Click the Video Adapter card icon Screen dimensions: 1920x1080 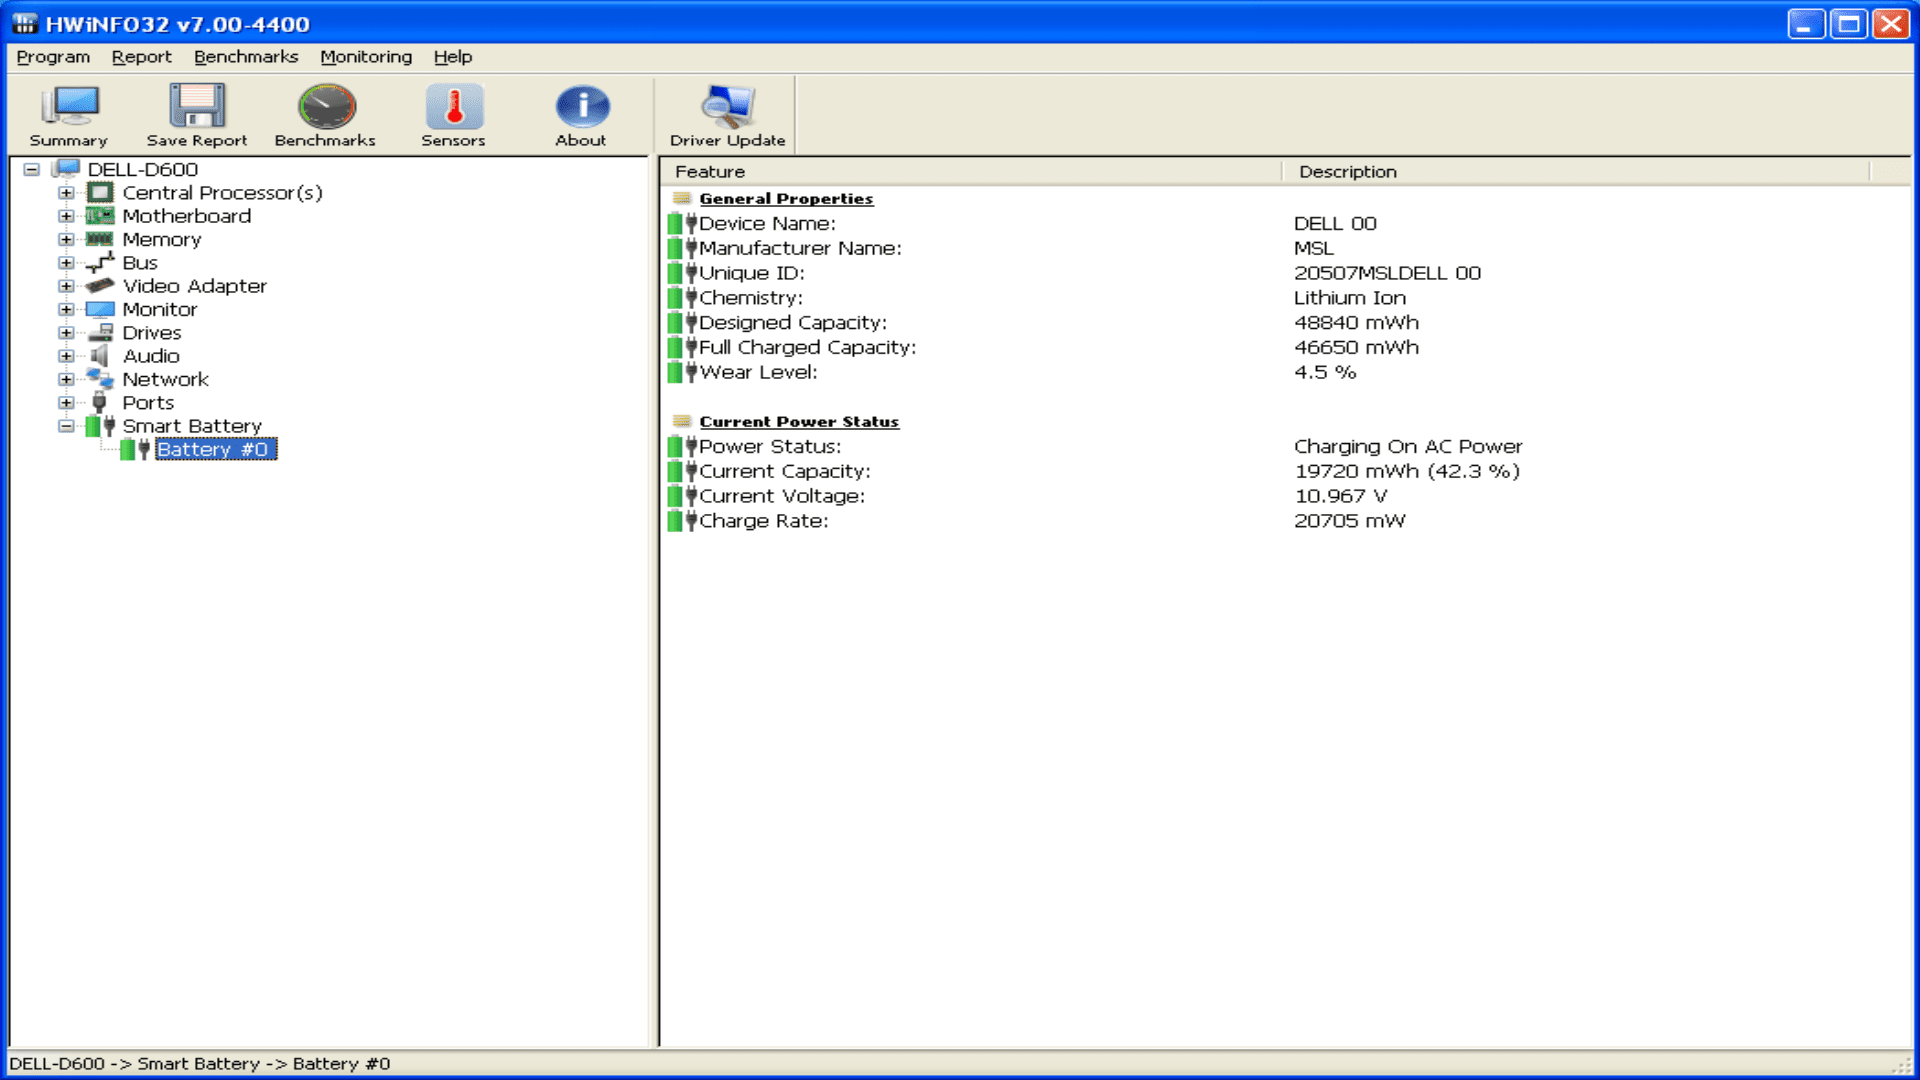point(100,286)
